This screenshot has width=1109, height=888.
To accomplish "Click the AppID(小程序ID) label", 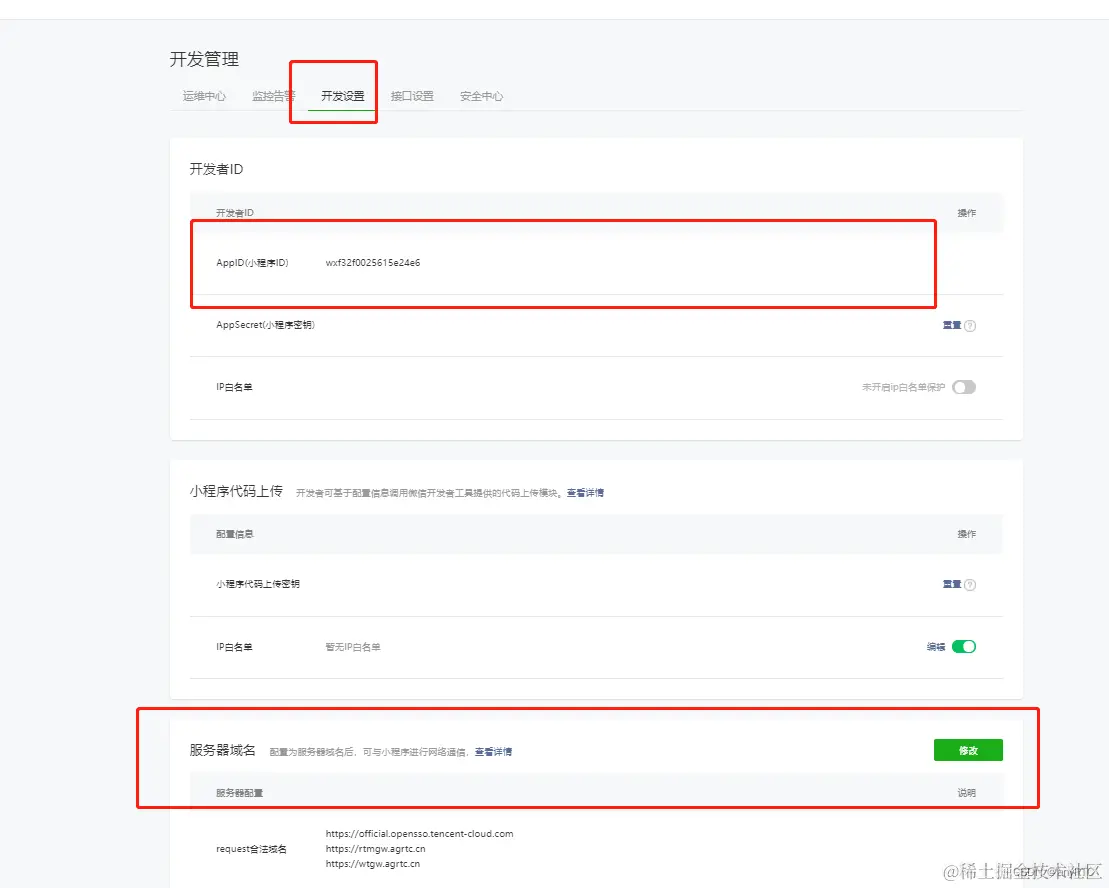I will (x=252, y=262).
